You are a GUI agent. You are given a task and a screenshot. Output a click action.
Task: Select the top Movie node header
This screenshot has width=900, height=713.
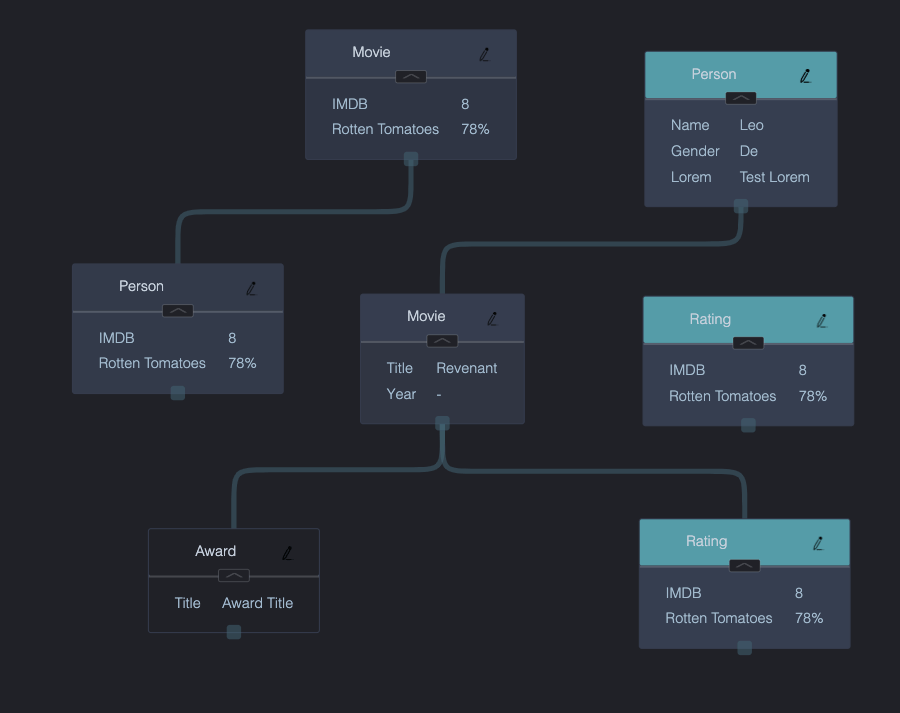(x=371, y=52)
